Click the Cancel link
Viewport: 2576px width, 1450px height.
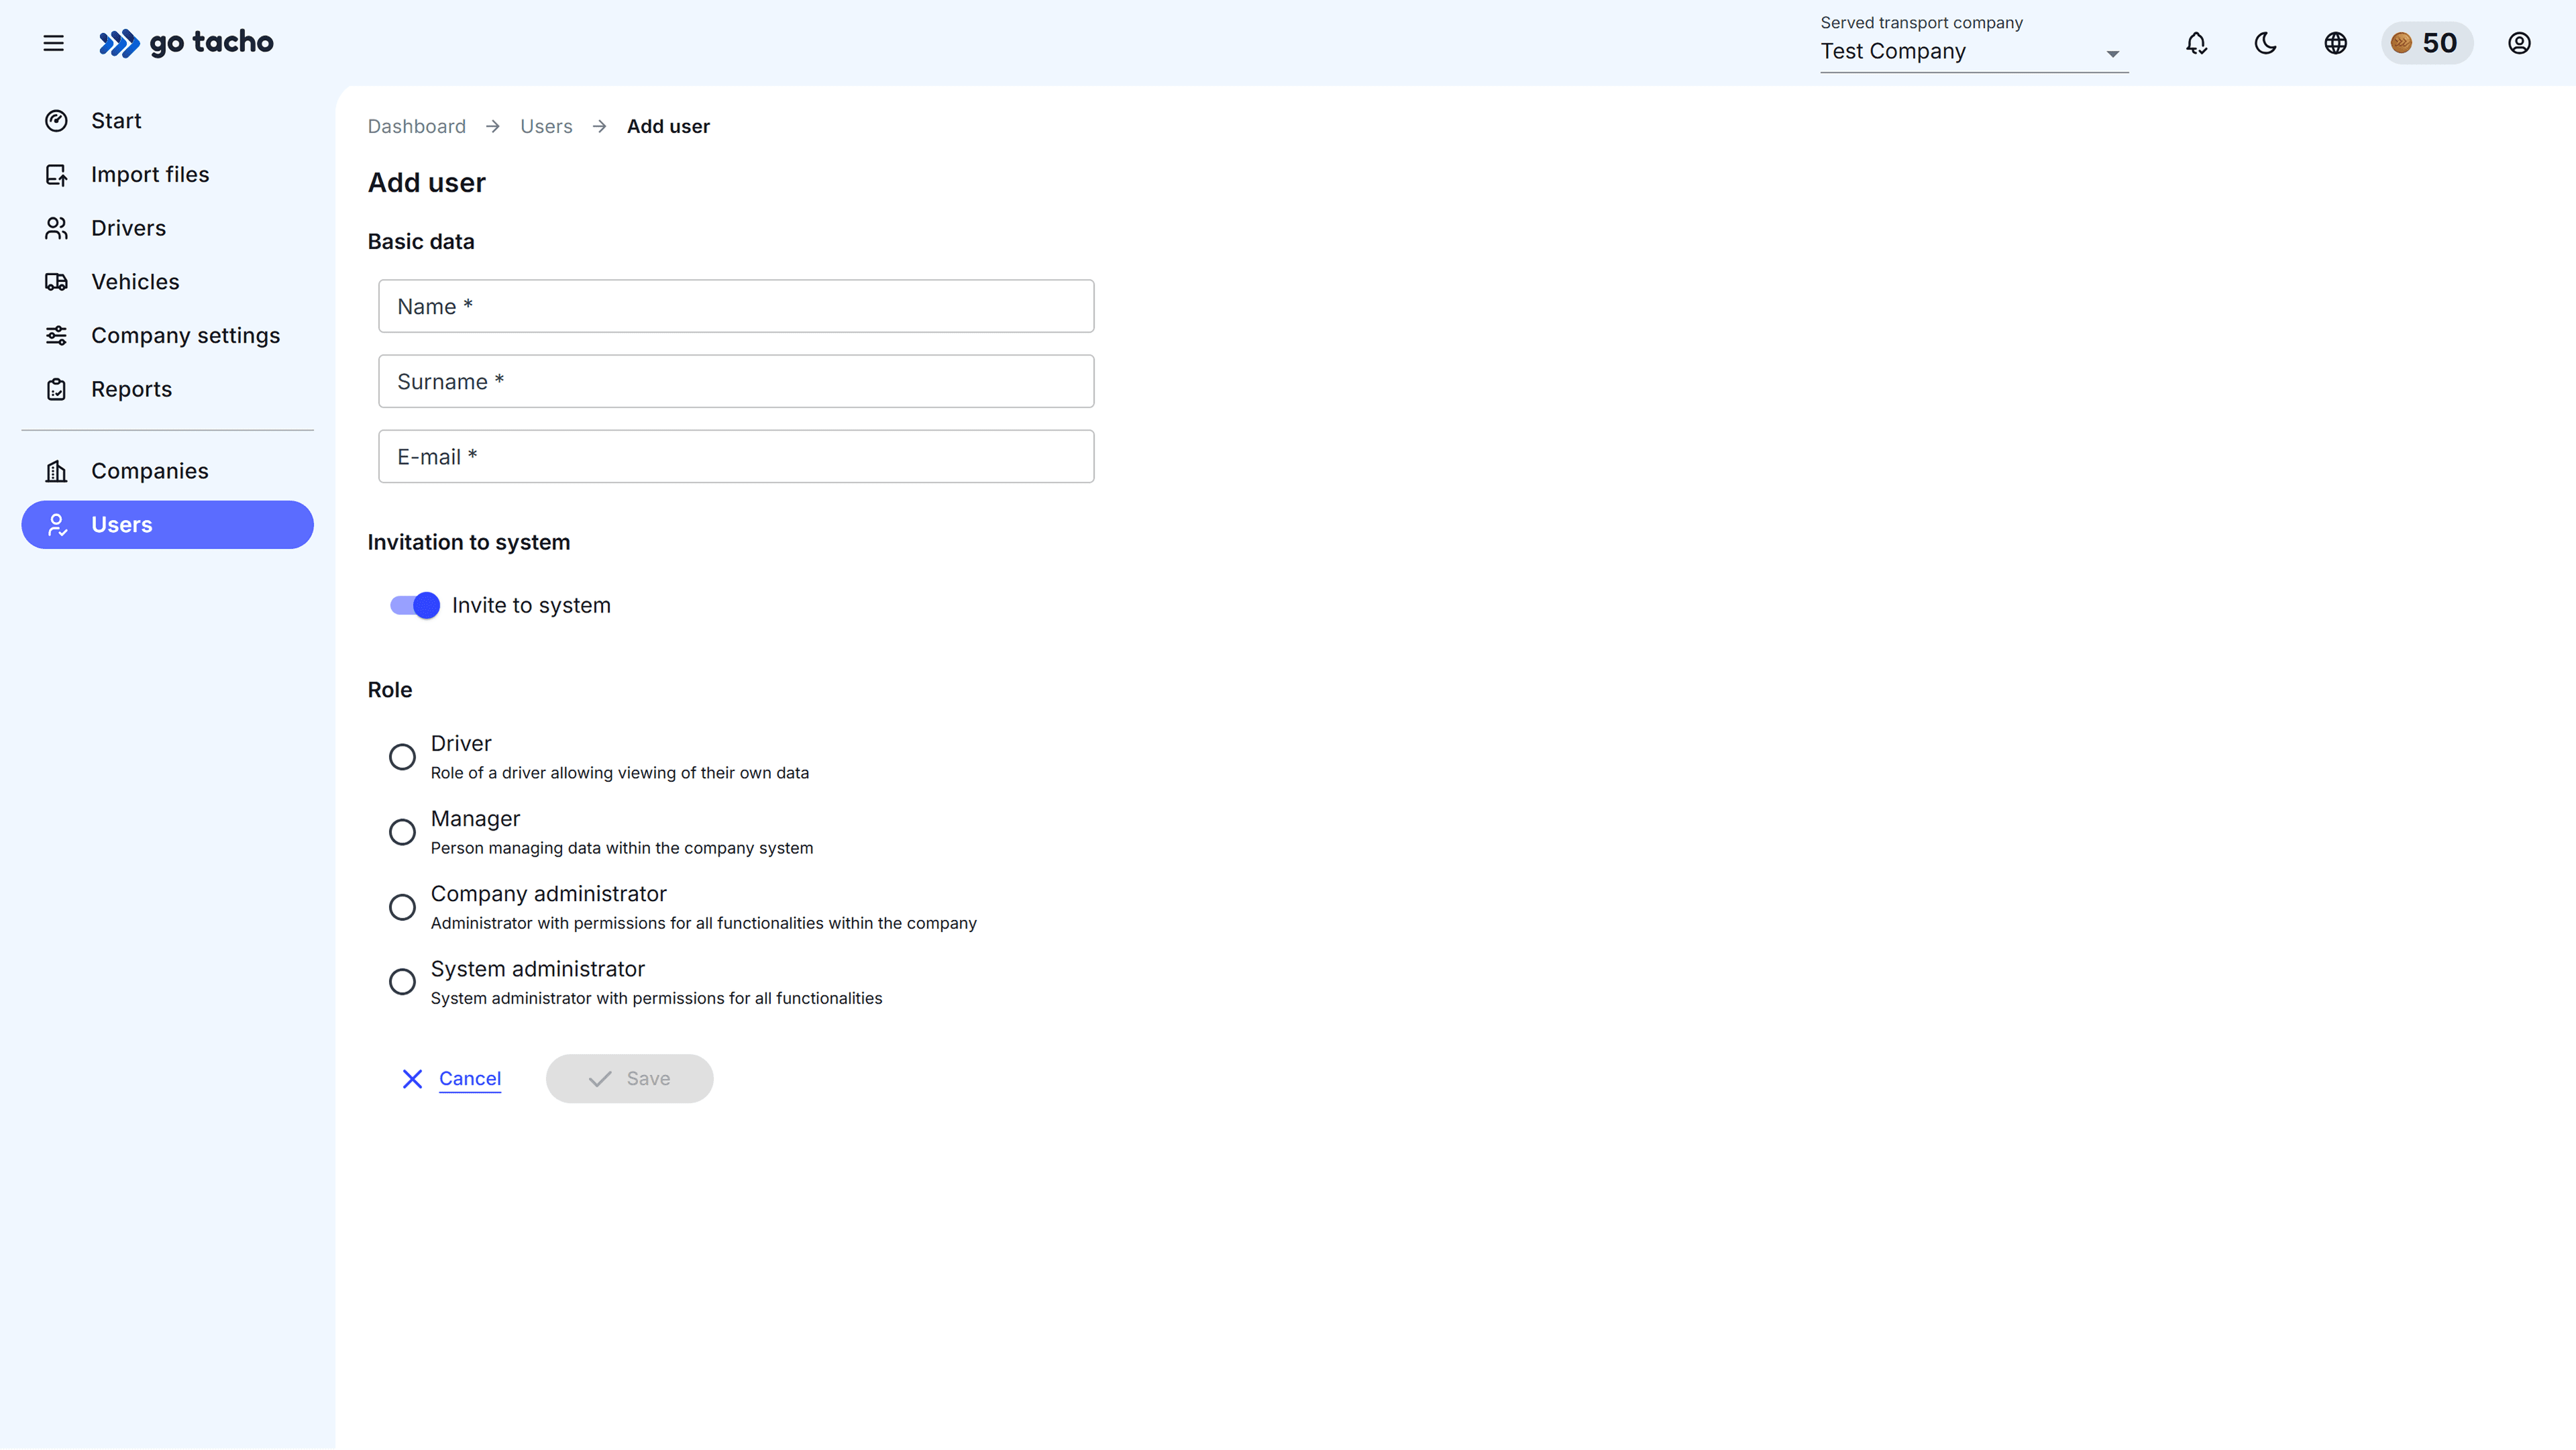(x=470, y=1079)
